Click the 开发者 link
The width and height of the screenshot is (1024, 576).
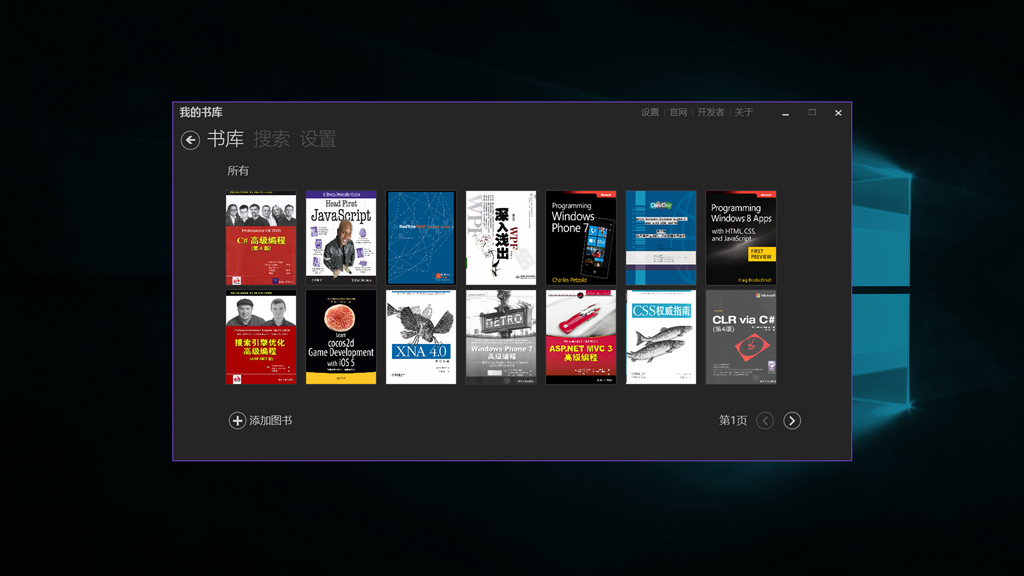pyautogui.click(x=711, y=113)
